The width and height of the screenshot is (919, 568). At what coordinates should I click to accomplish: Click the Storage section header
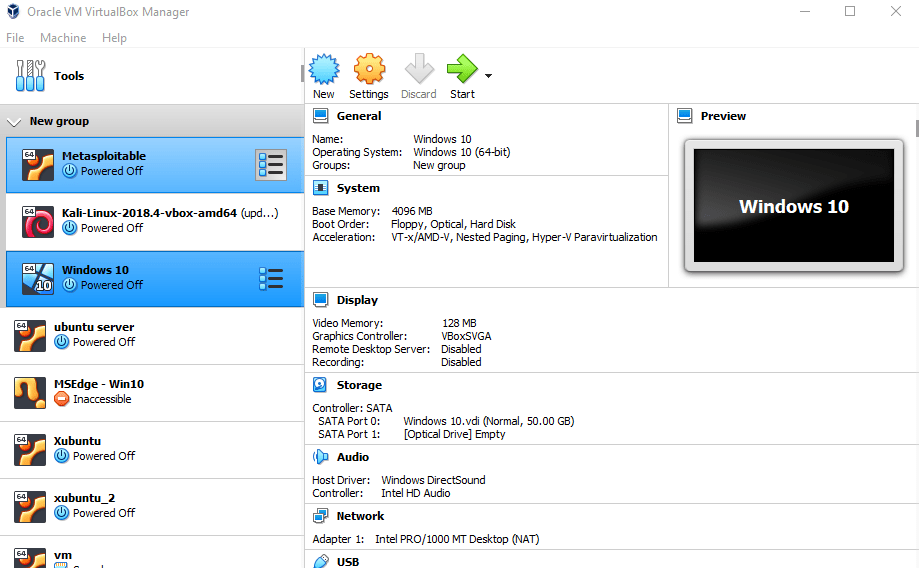coord(359,385)
